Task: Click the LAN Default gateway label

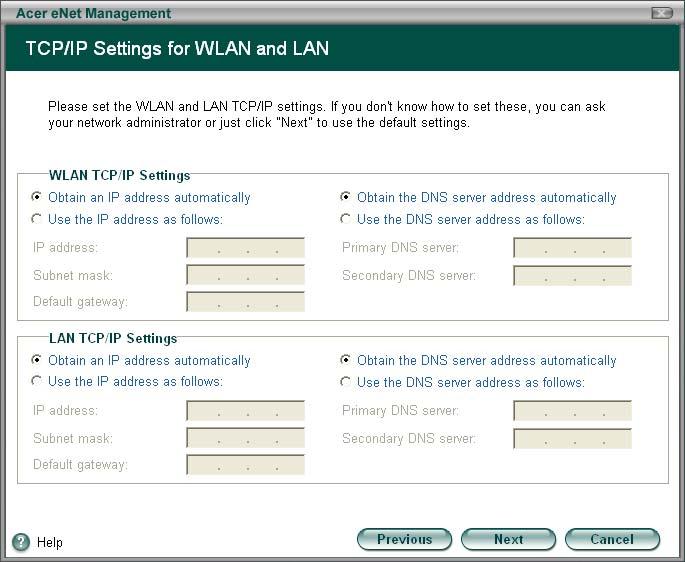Action: point(80,465)
